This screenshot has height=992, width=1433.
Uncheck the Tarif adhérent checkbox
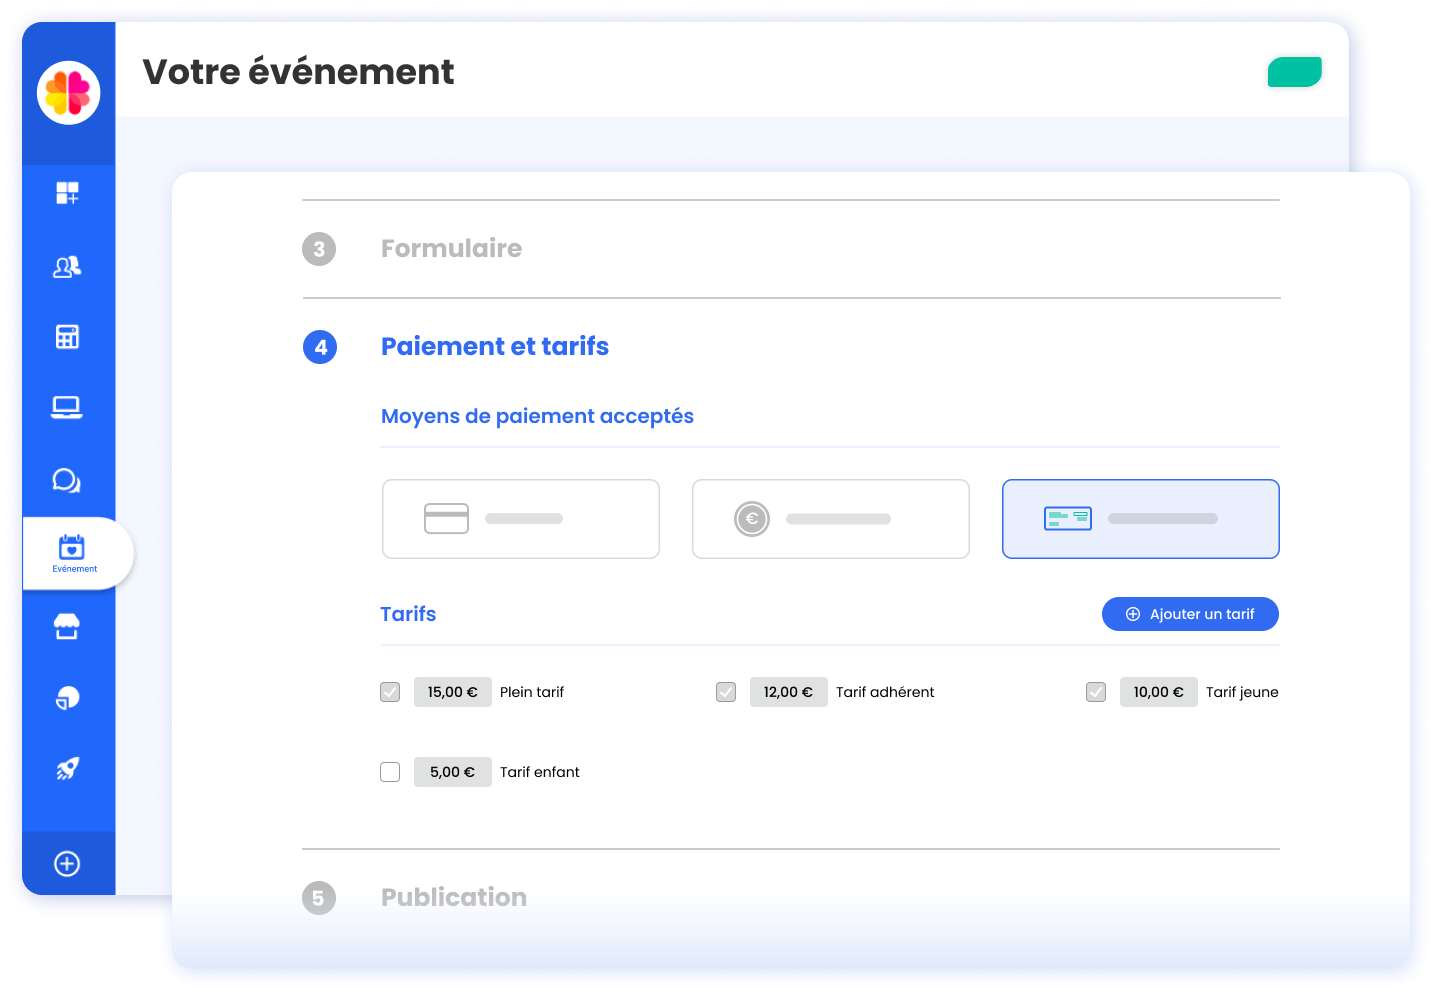pos(726,691)
